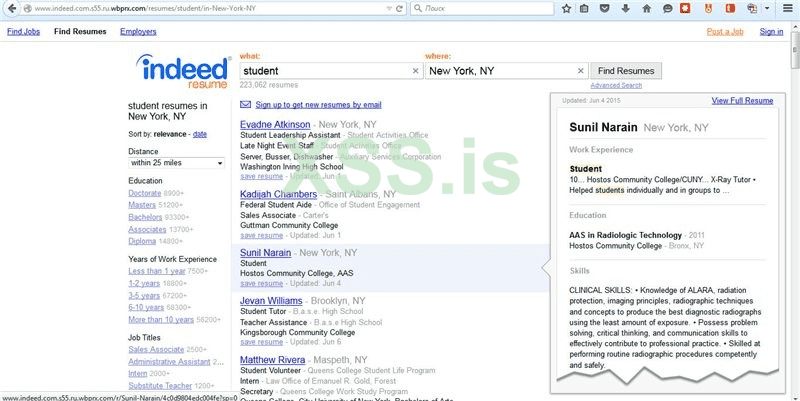Save Kadijah Chambers' resume

(x=261, y=235)
